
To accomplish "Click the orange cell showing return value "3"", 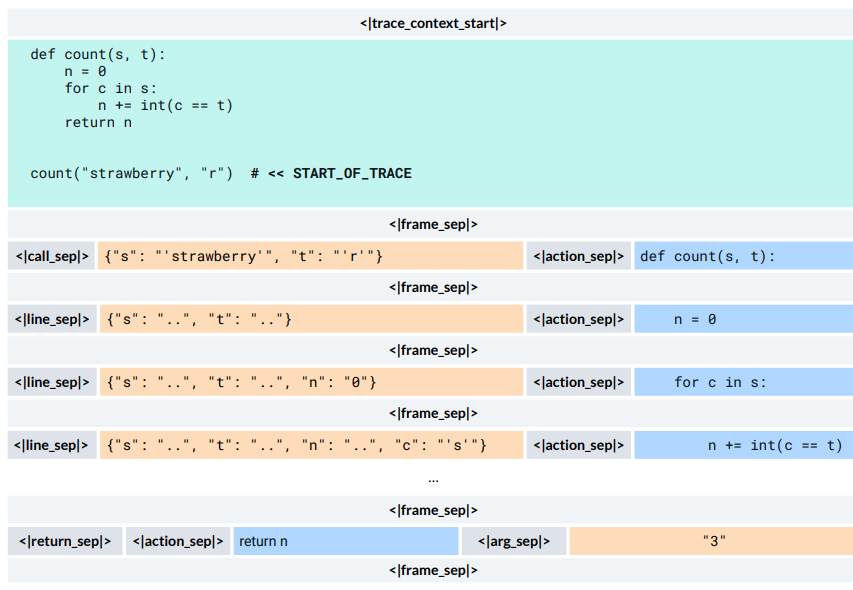I will [711, 541].
